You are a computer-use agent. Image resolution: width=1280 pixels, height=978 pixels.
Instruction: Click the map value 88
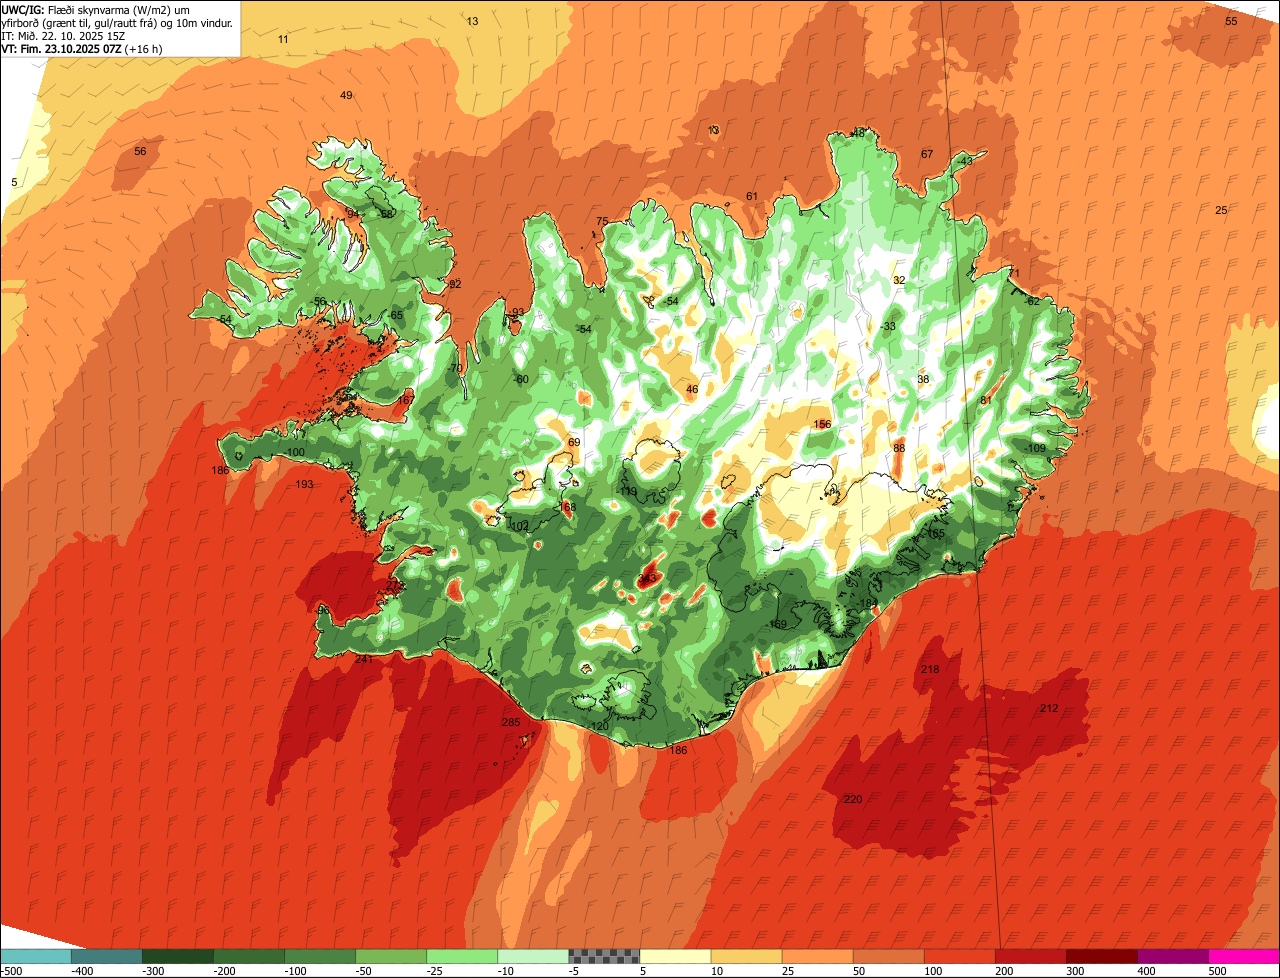tap(899, 448)
